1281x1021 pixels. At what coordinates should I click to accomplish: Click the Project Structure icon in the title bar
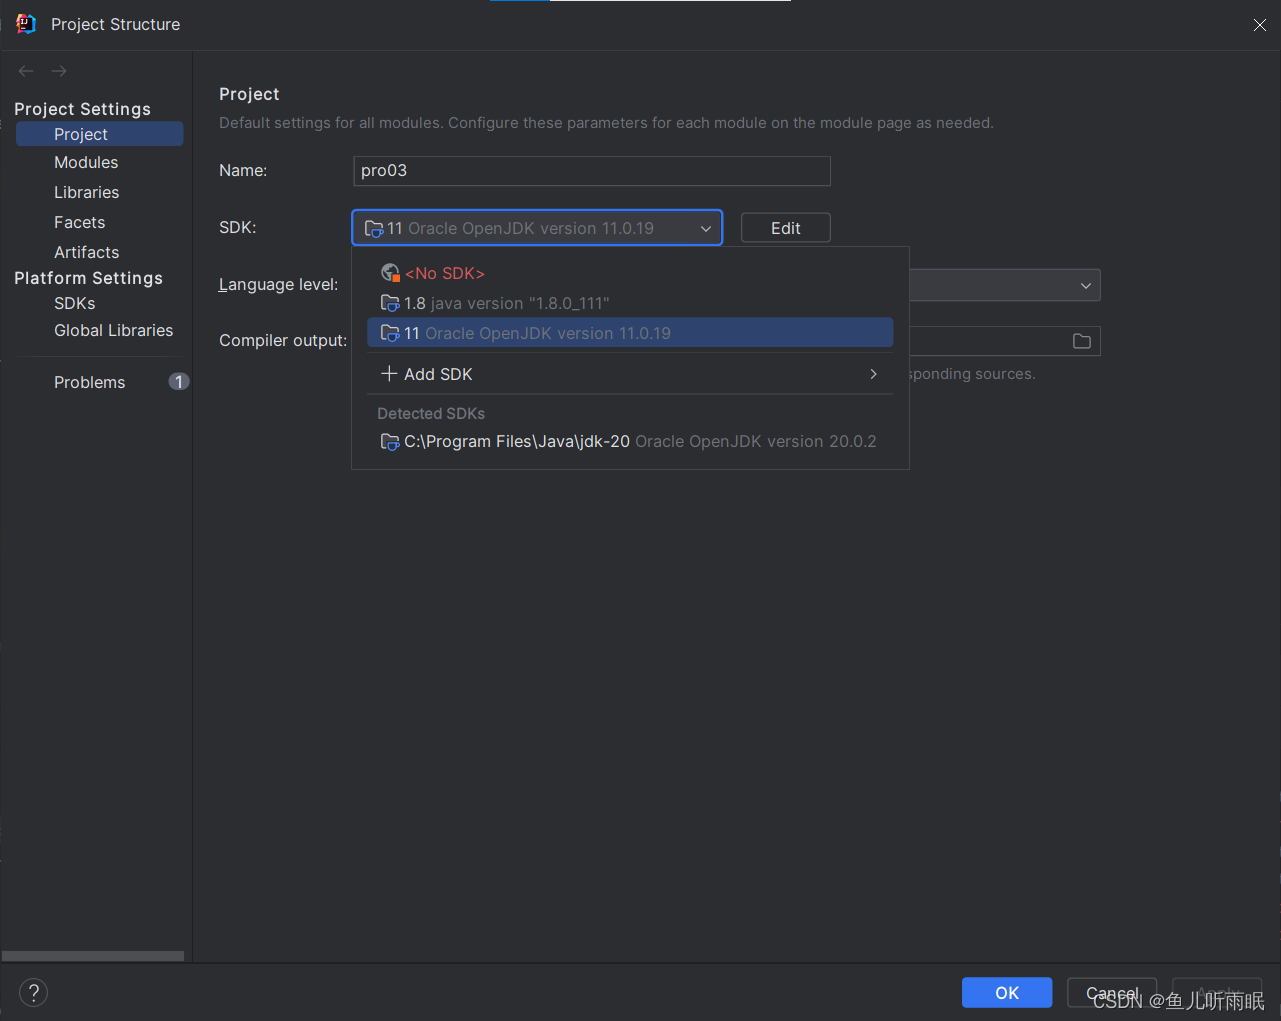pos(24,23)
